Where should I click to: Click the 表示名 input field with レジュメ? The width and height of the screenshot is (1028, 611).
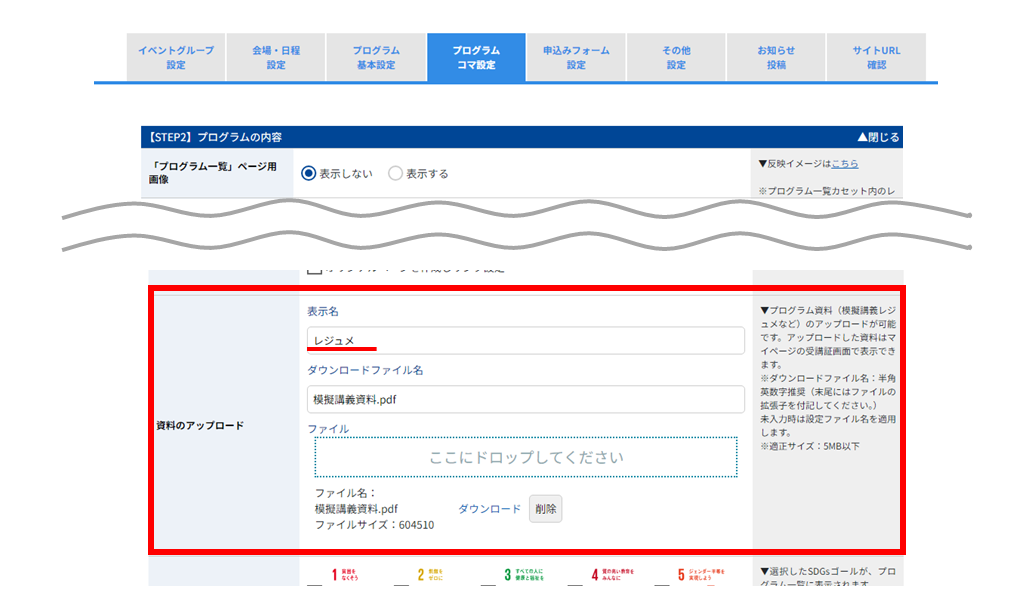(x=526, y=340)
